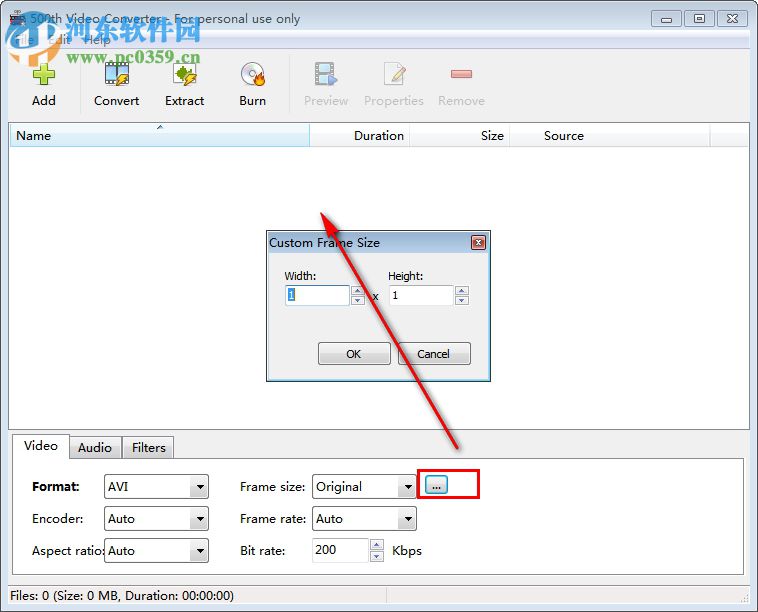Decrease bit rate with down arrow
The width and height of the screenshot is (758, 612).
[377, 556]
